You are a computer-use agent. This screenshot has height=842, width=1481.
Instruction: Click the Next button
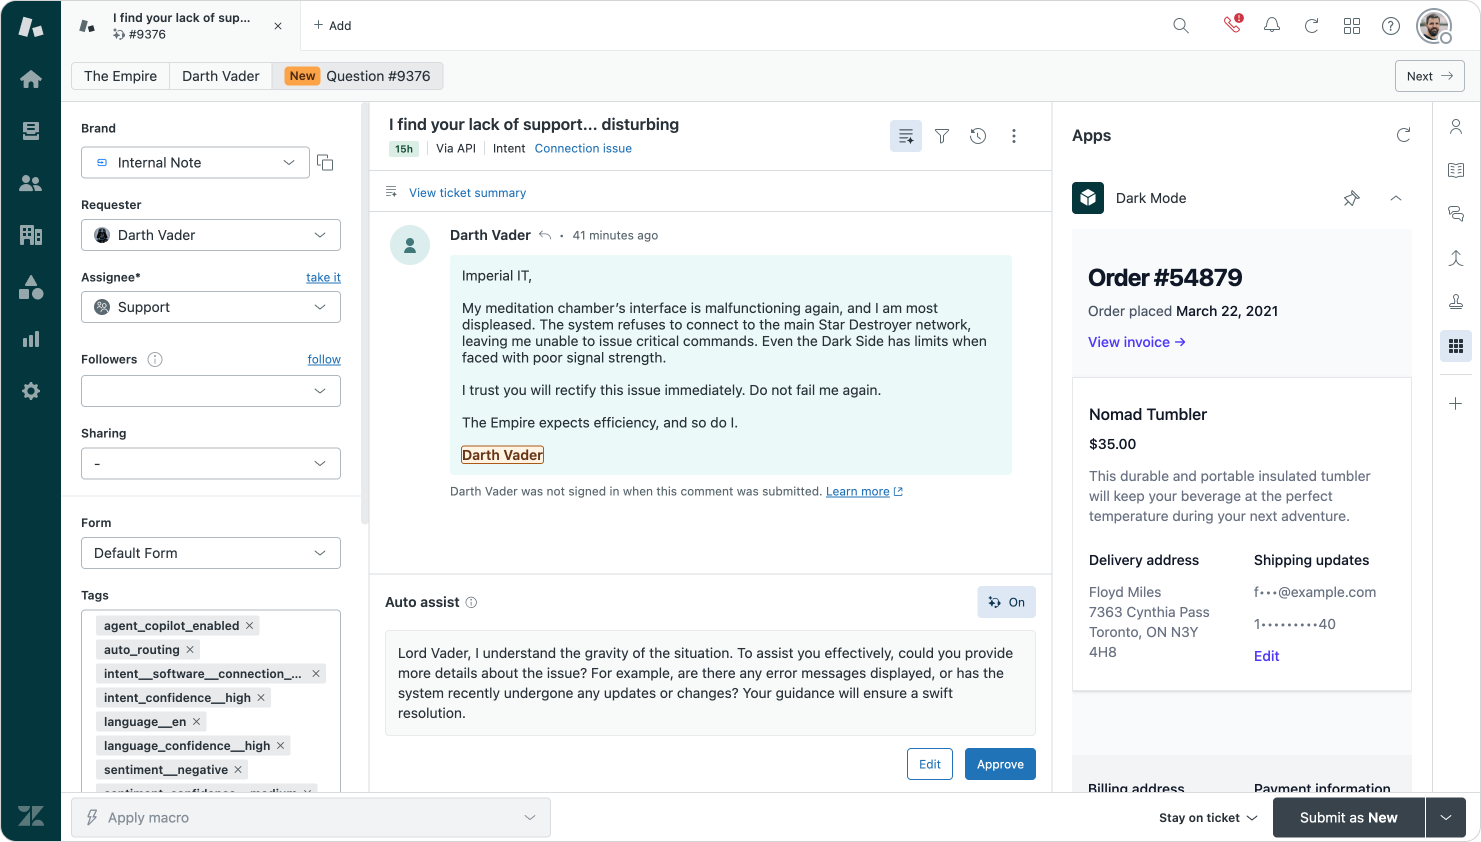coord(1430,76)
